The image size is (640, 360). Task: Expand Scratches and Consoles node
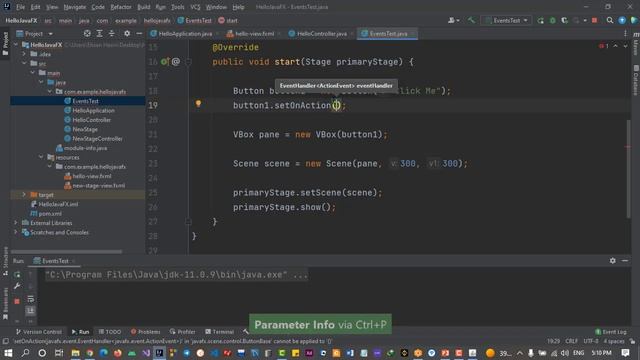[x=16, y=232]
